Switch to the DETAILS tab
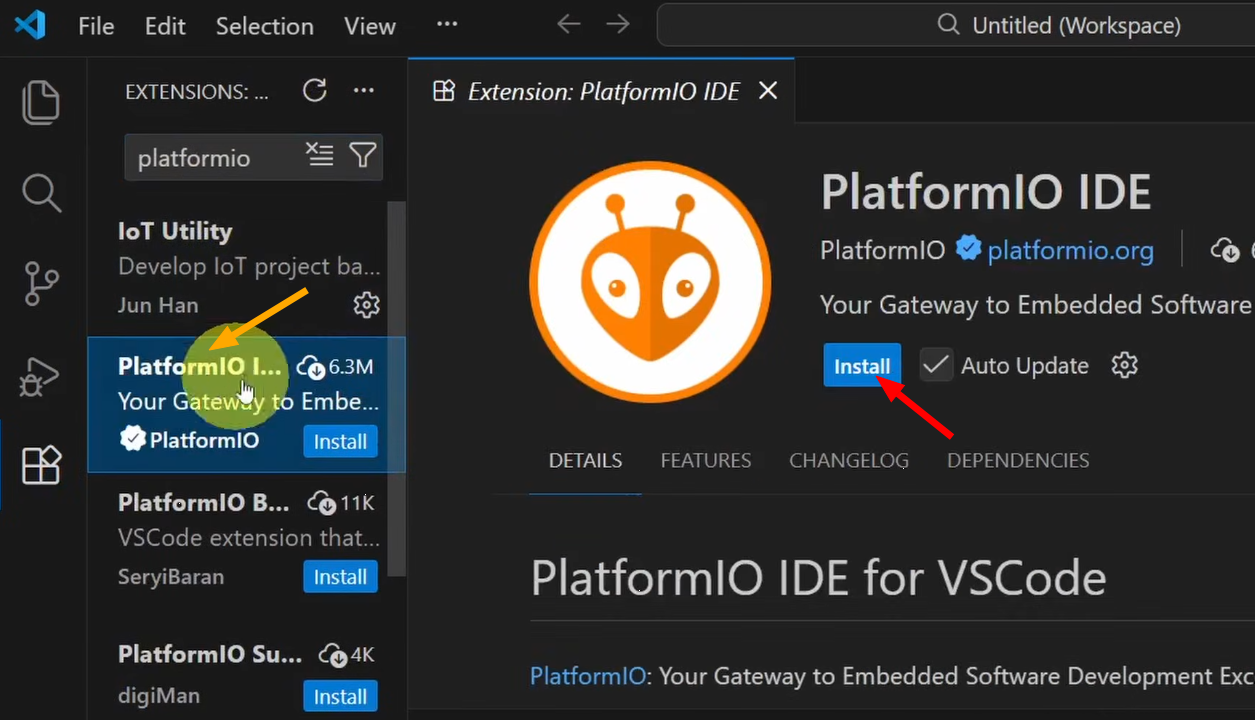1255x720 pixels. pos(586,461)
